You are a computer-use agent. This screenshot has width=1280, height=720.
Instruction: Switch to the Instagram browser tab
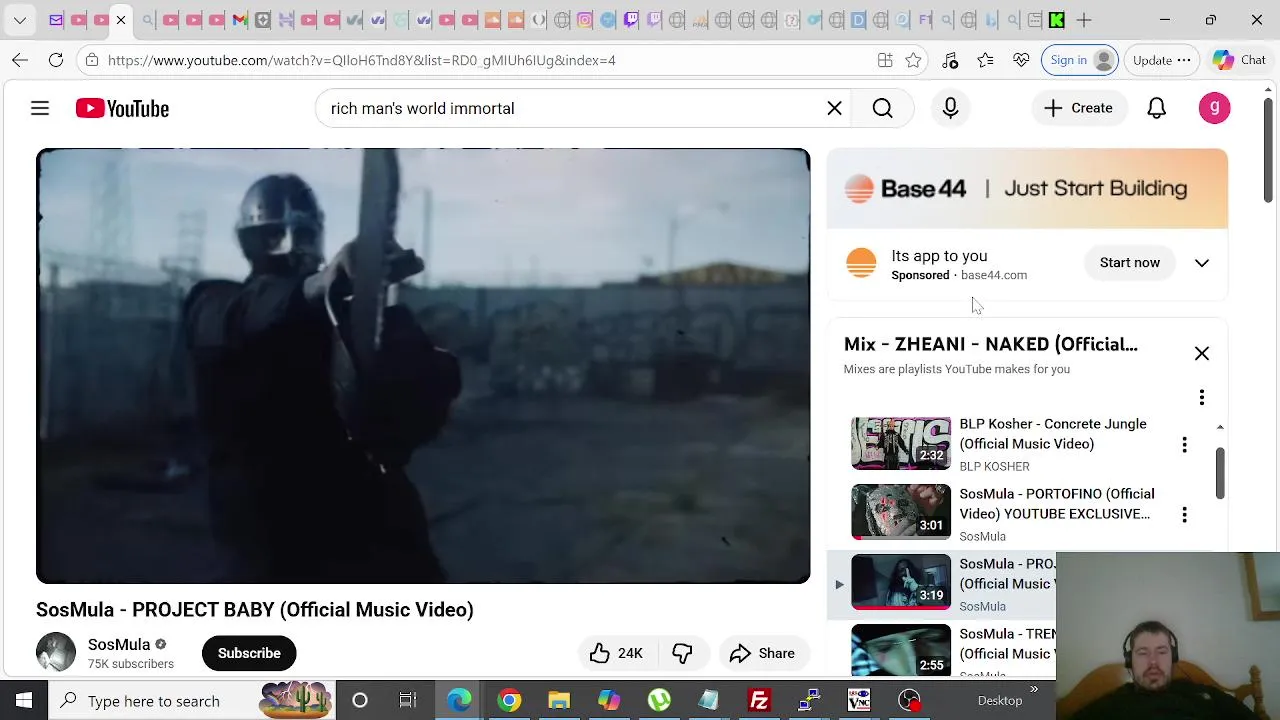584,20
